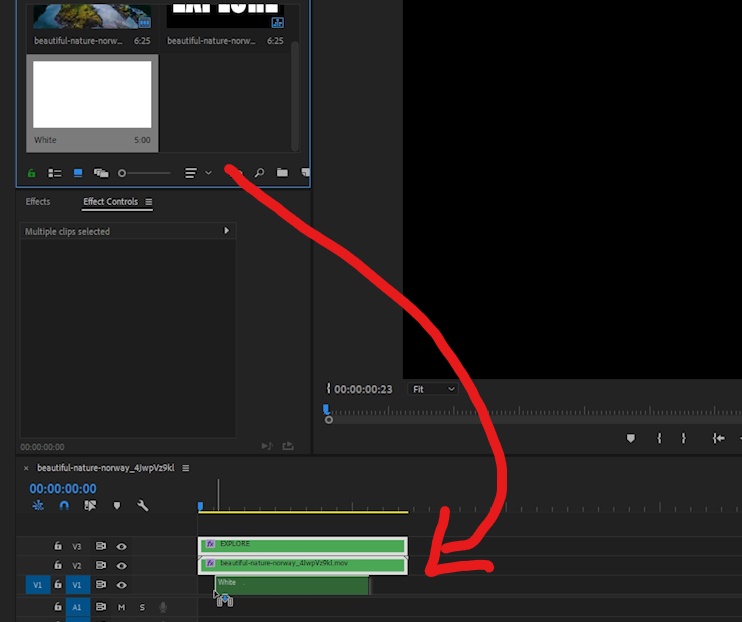Close the beautiful-nature-norway sequence tab
The height and width of the screenshot is (622, 742).
tap(26, 468)
